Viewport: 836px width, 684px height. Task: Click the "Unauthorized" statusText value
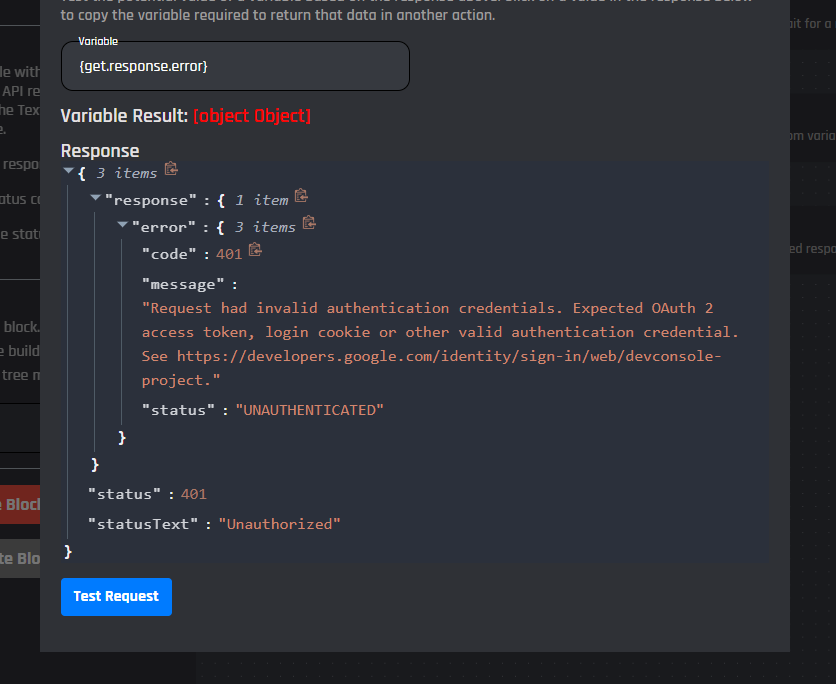(x=279, y=524)
